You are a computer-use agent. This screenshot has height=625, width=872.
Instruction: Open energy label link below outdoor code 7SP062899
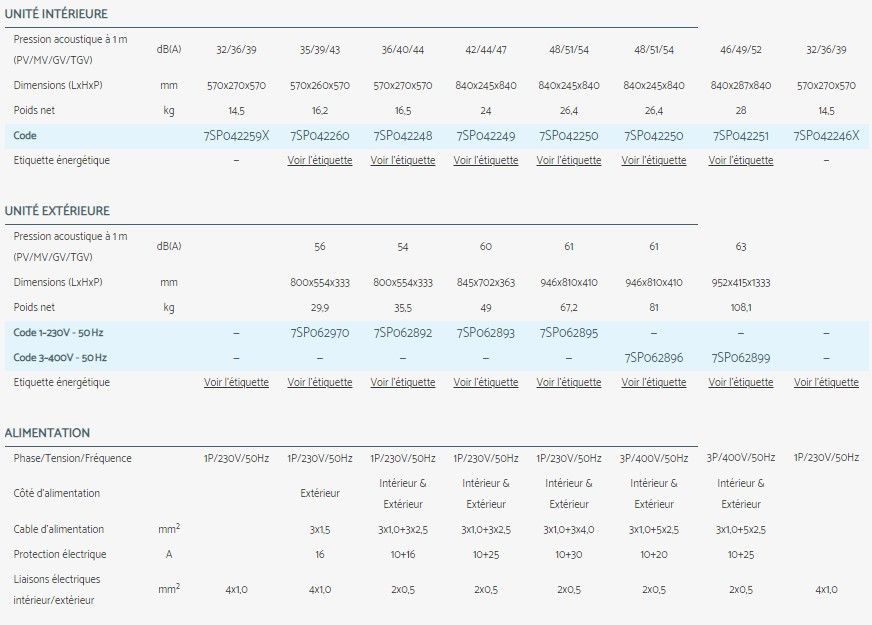[741, 382]
